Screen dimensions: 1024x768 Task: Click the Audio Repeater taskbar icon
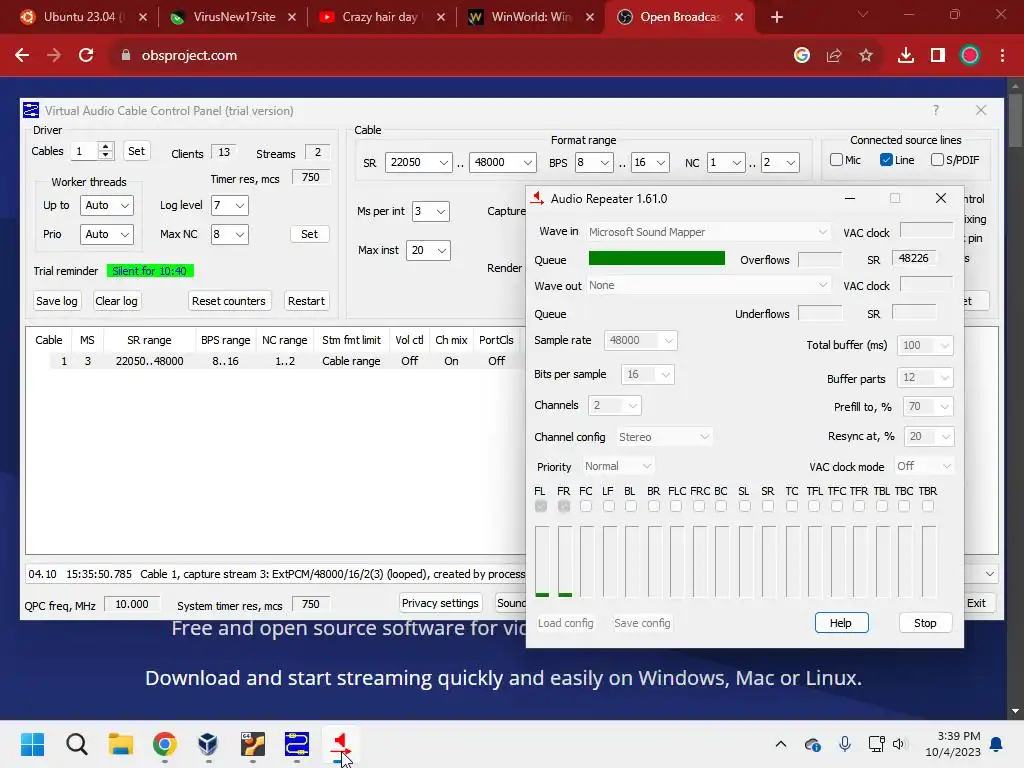click(340, 744)
